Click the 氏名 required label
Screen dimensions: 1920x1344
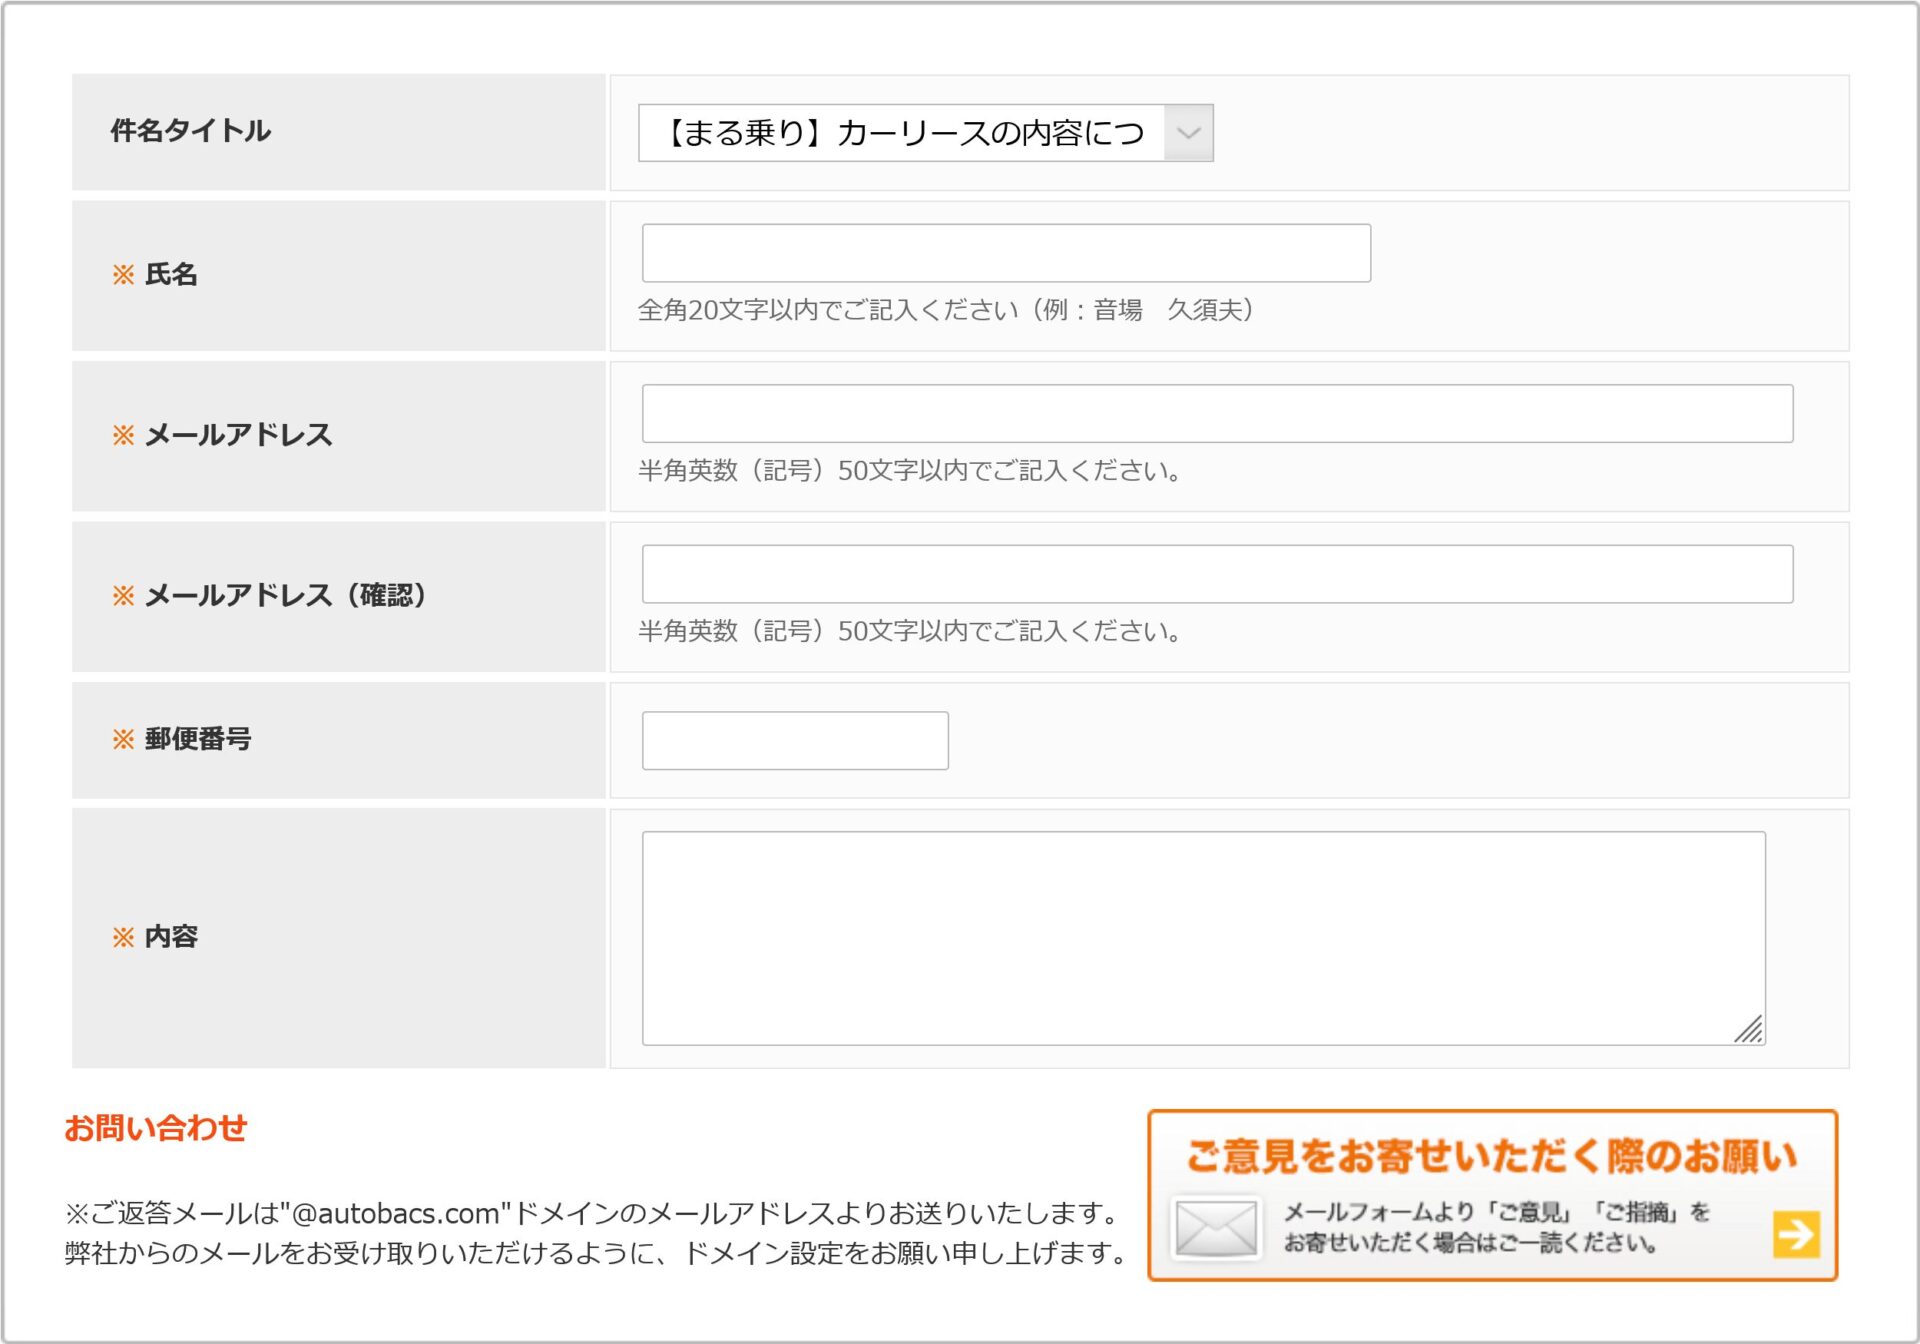pyautogui.click(x=155, y=274)
